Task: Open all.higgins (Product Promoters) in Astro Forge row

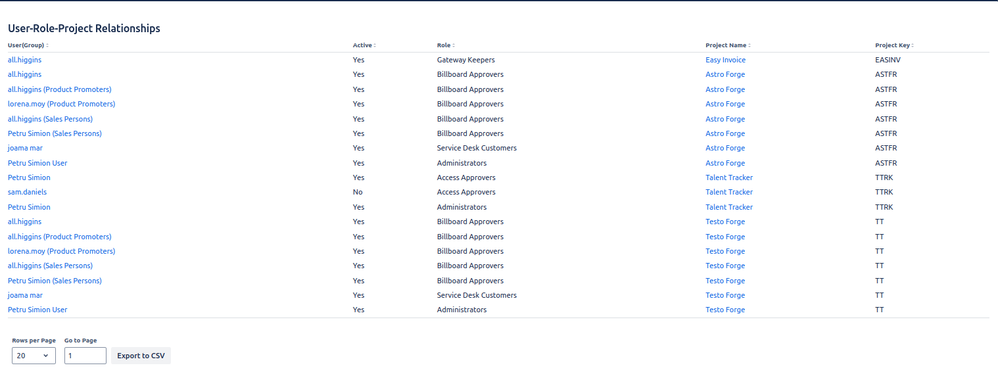Action: (60, 90)
